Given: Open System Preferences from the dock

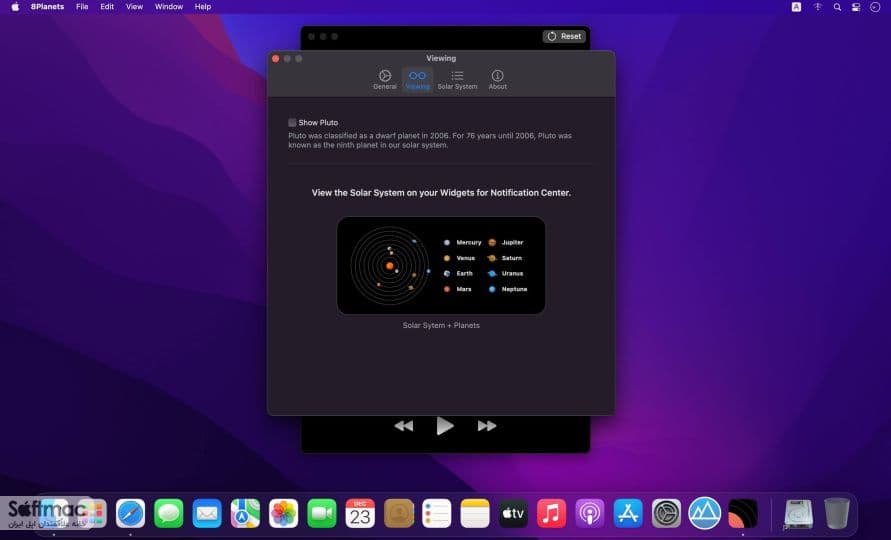Looking at the screenshot, I should coord(666,513).
